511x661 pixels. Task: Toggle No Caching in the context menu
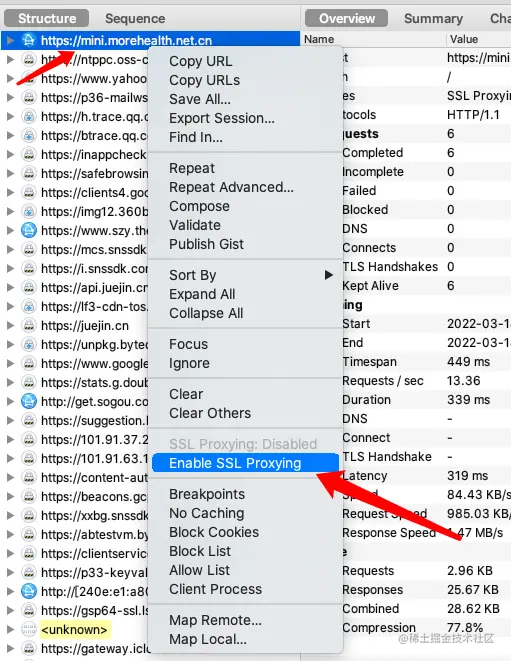coord(207,513)
